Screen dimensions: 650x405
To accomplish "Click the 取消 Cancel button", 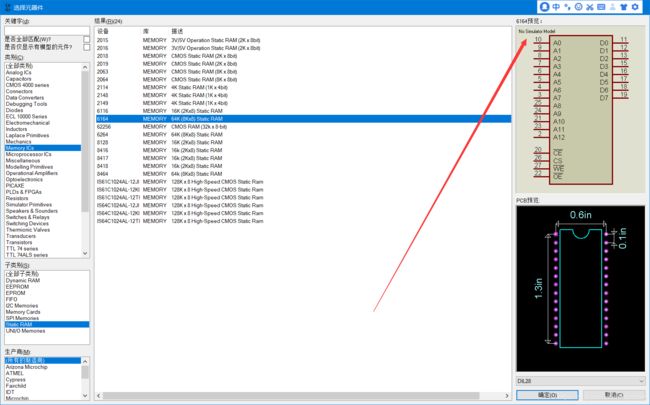I will [x=614, y=395].
